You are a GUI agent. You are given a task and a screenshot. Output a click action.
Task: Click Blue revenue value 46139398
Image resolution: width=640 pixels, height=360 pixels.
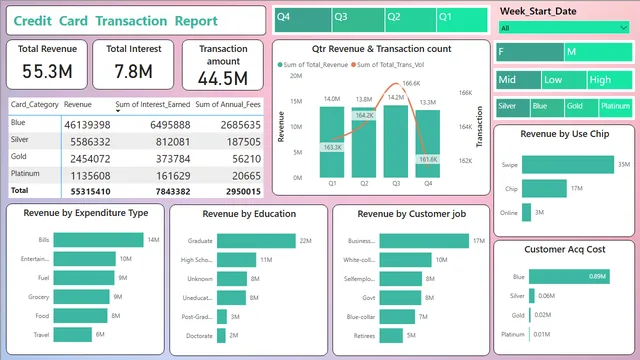87,125
